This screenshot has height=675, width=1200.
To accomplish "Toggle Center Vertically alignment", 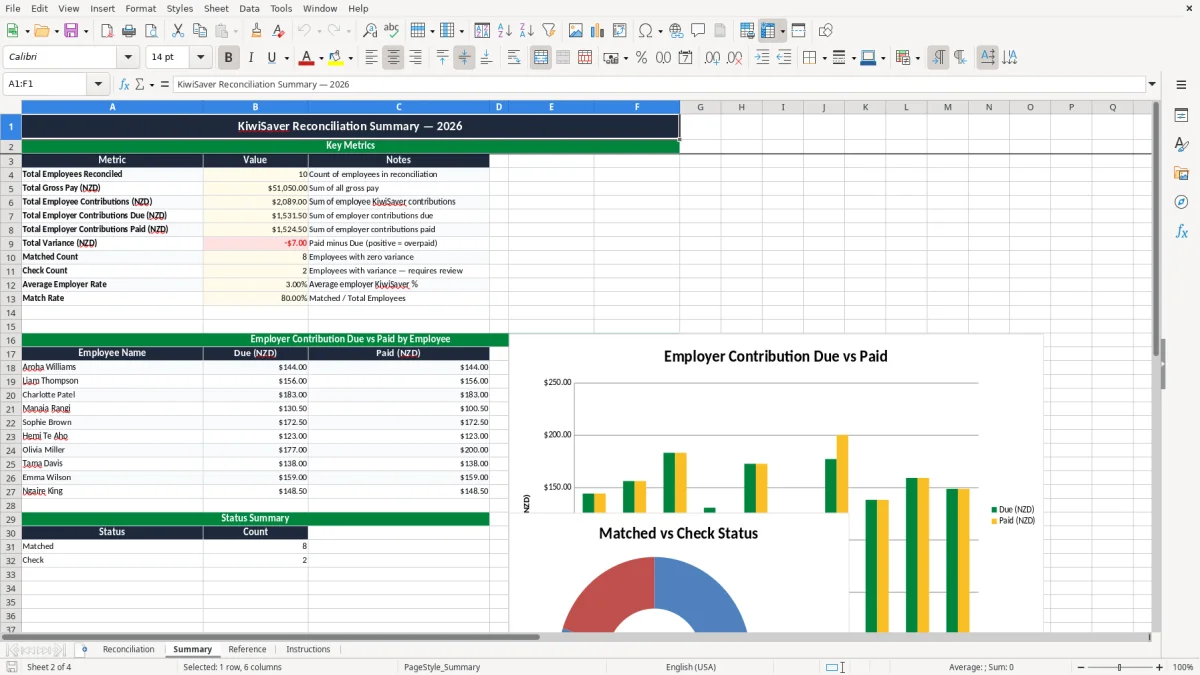I will (464, 58).
